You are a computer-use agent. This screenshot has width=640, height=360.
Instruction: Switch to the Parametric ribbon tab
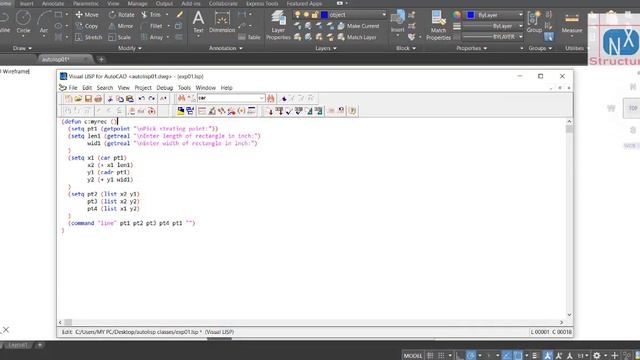tap(86, 3)
